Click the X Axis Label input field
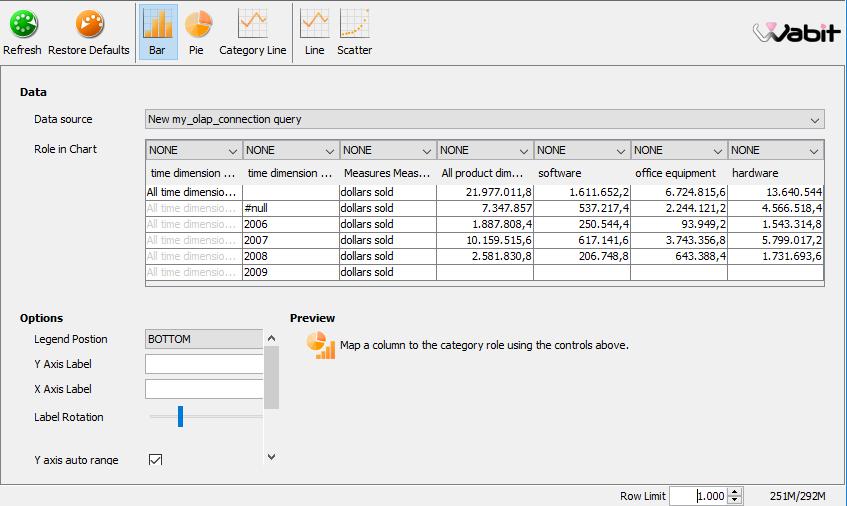Screen dimensions: 847x506 tap(204, 389)
